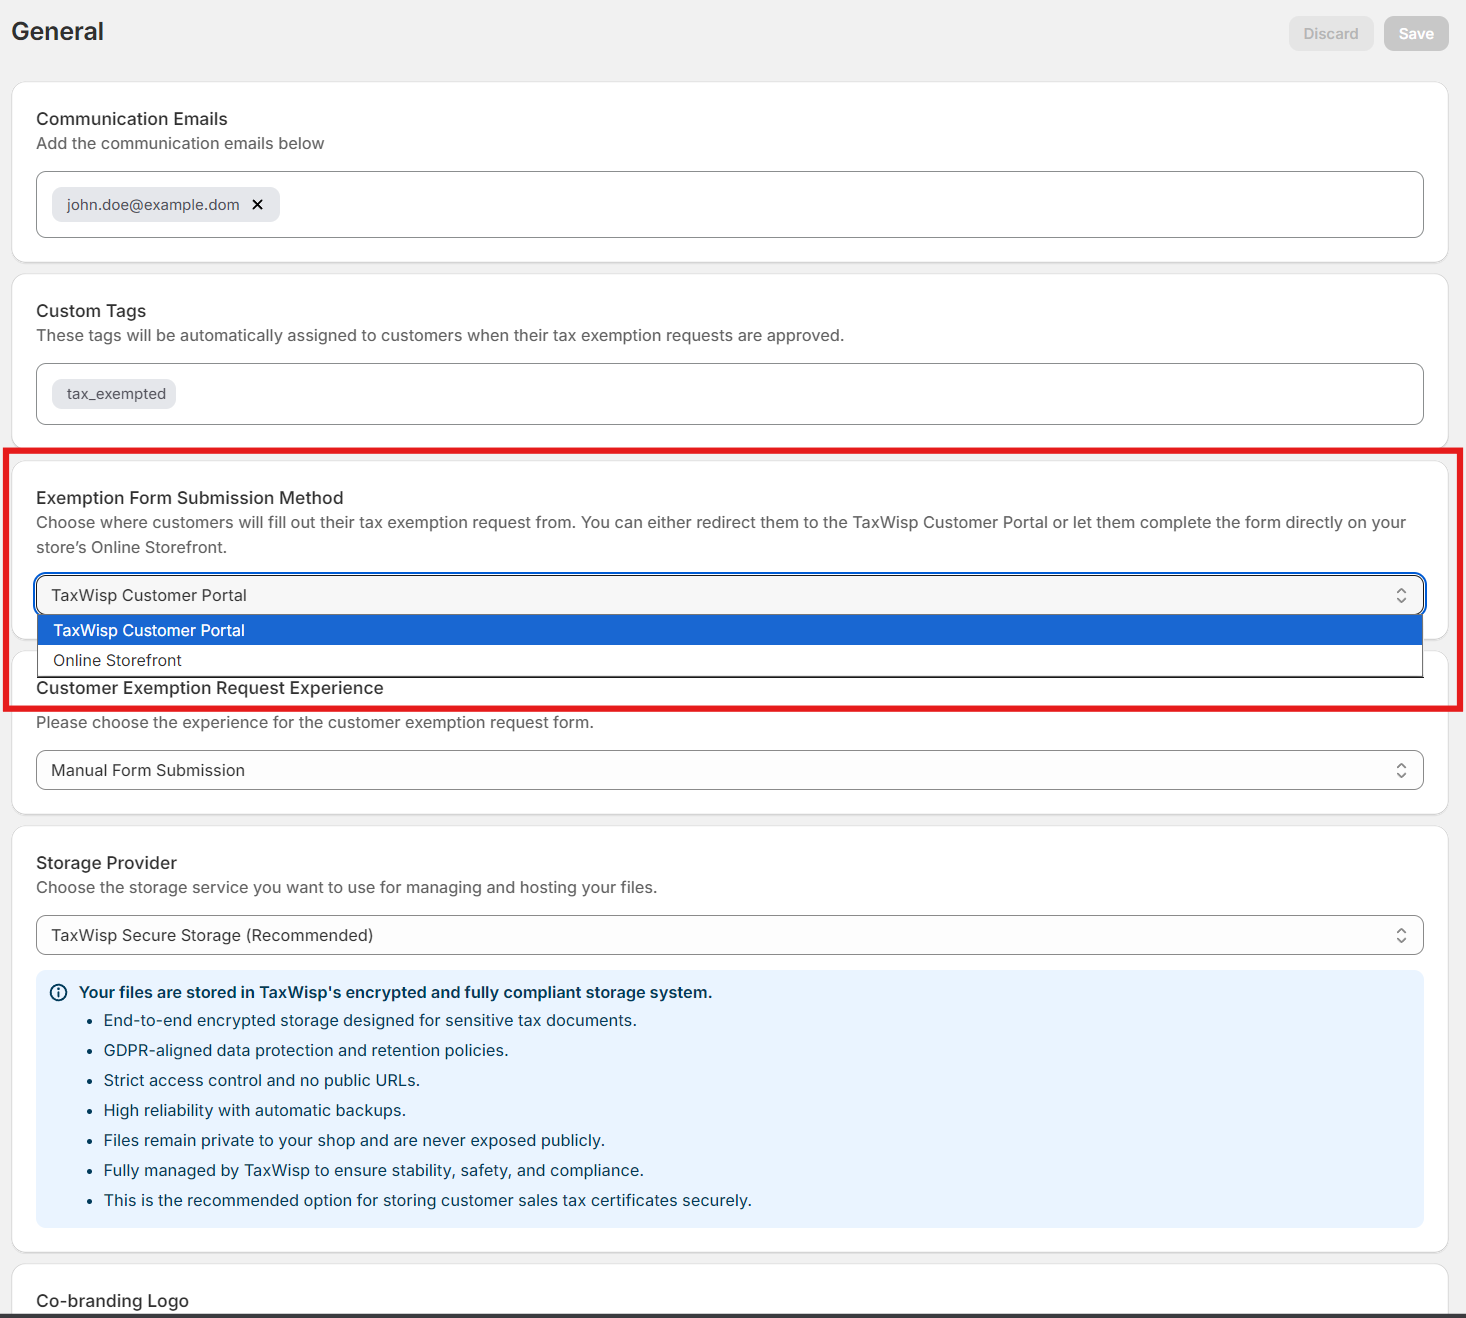Click the info icon in the storage notice

point(59,993)
